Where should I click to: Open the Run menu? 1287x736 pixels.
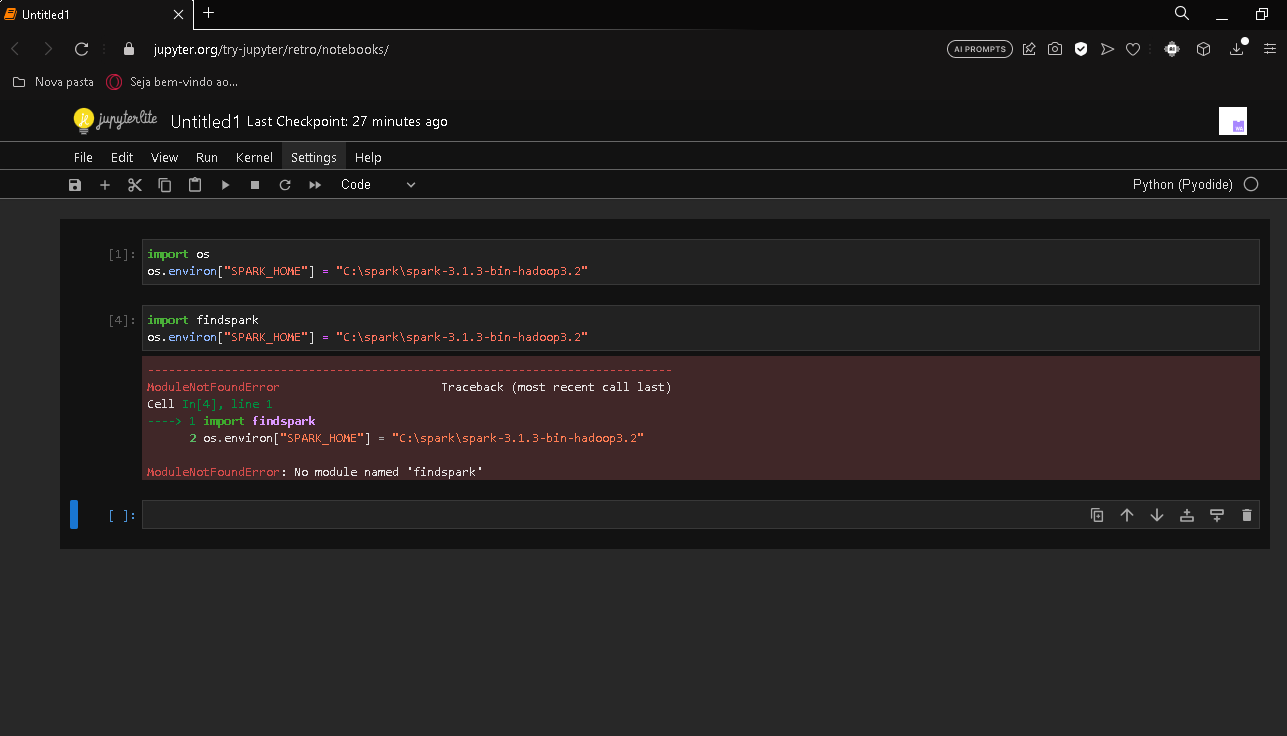click(x=207, y=157)
